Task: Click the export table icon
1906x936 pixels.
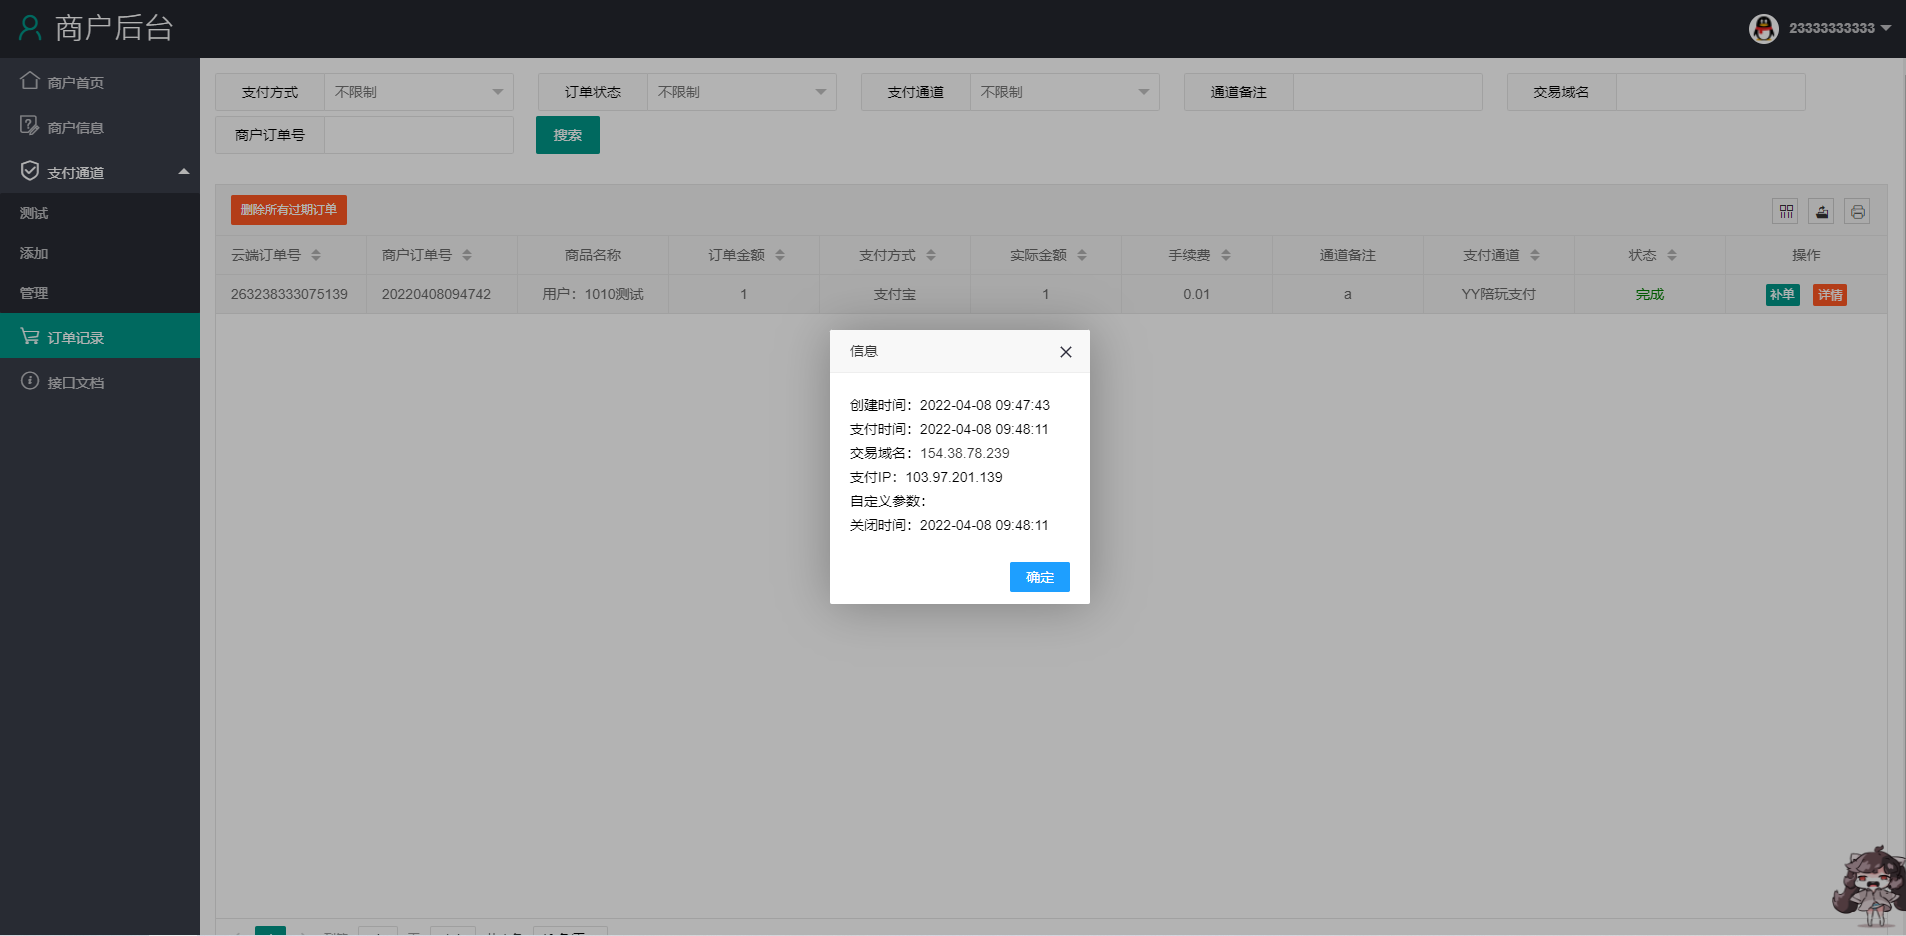Action: pyautogui.click(x=1821, y=211)
